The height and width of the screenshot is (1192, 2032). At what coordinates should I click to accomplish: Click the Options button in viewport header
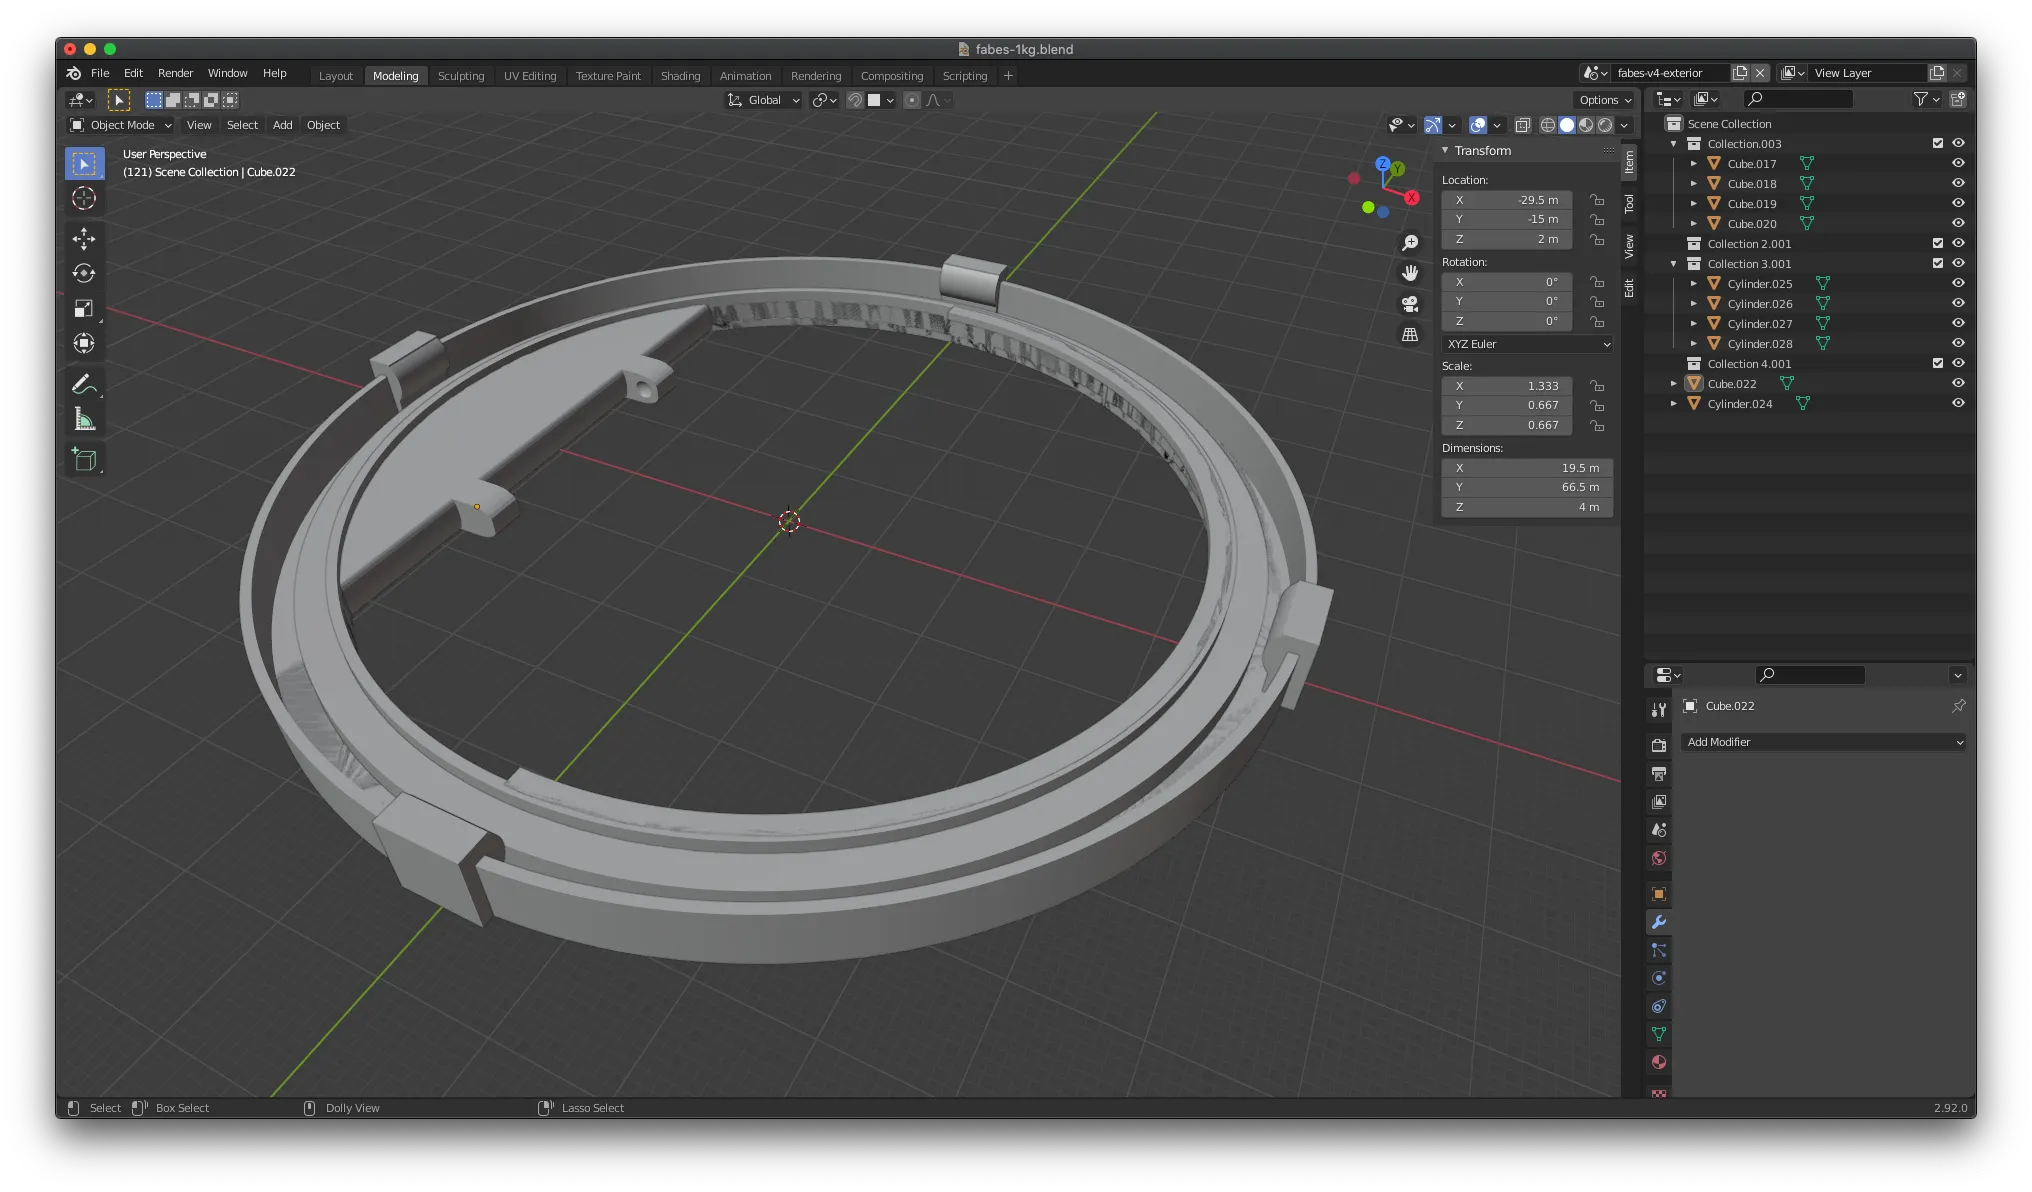coord(1605,100)
